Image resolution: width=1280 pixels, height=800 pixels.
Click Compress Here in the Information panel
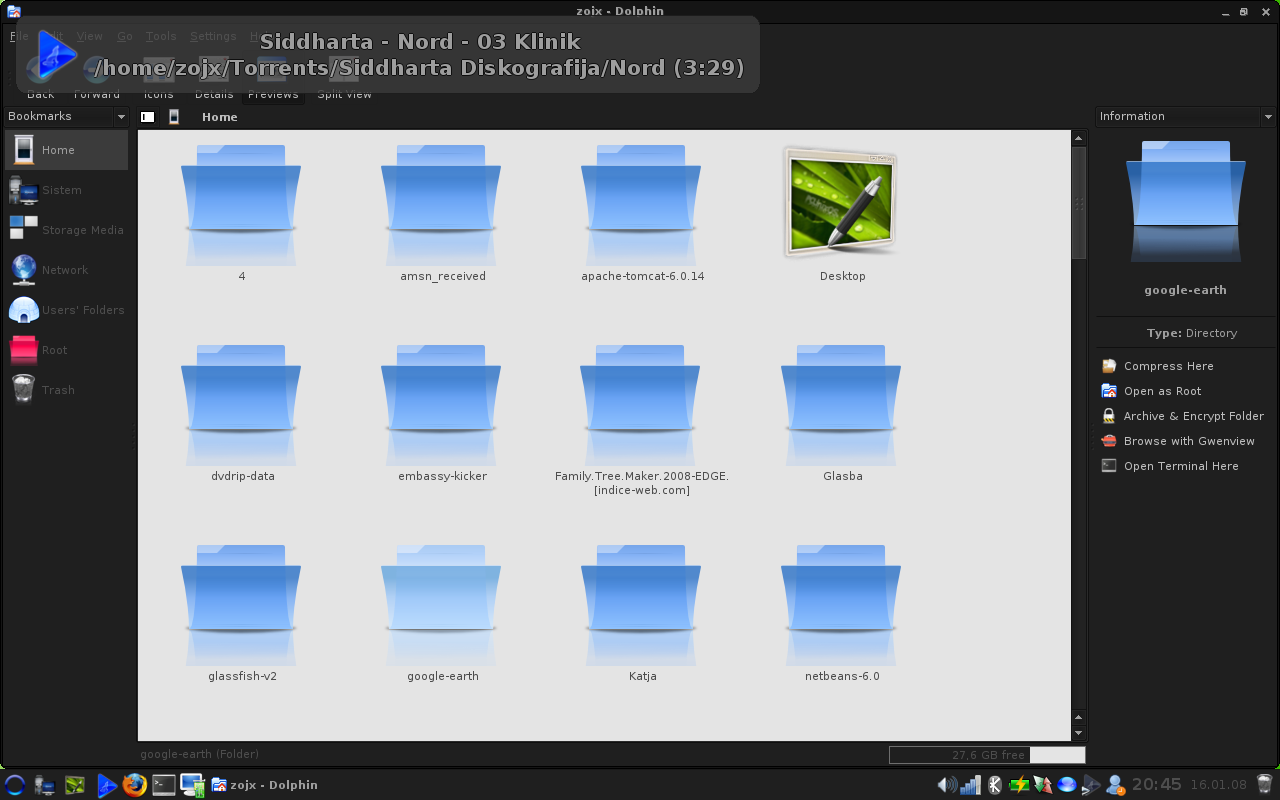pos(1169,366)
